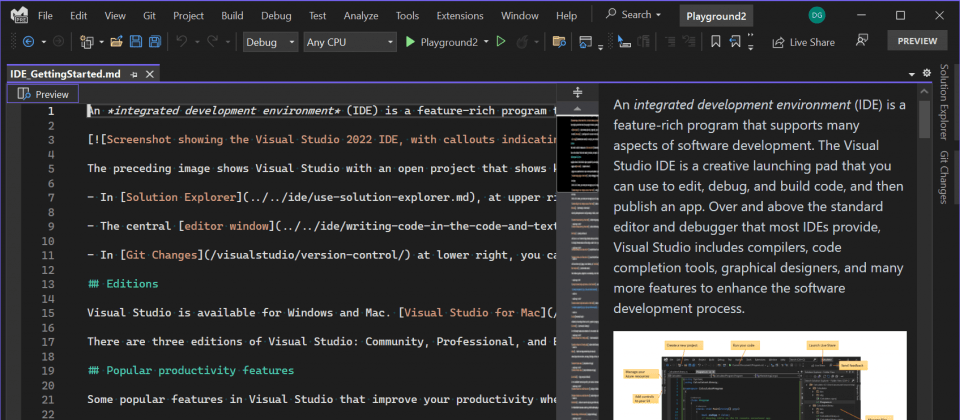Viewport: 960px width, 420px height.
Task: Open the Build menu
Action: [x=232, y=15]
